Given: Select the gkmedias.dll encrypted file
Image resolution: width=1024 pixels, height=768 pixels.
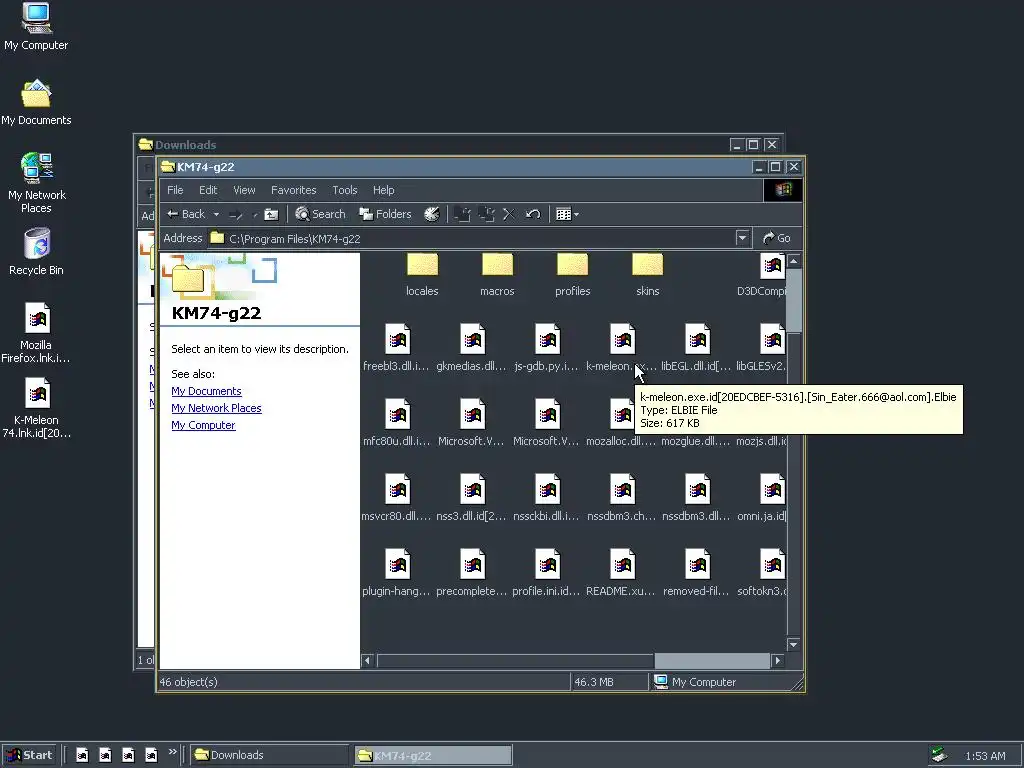Looking at the screenshot, I should (x=472, y=347).
